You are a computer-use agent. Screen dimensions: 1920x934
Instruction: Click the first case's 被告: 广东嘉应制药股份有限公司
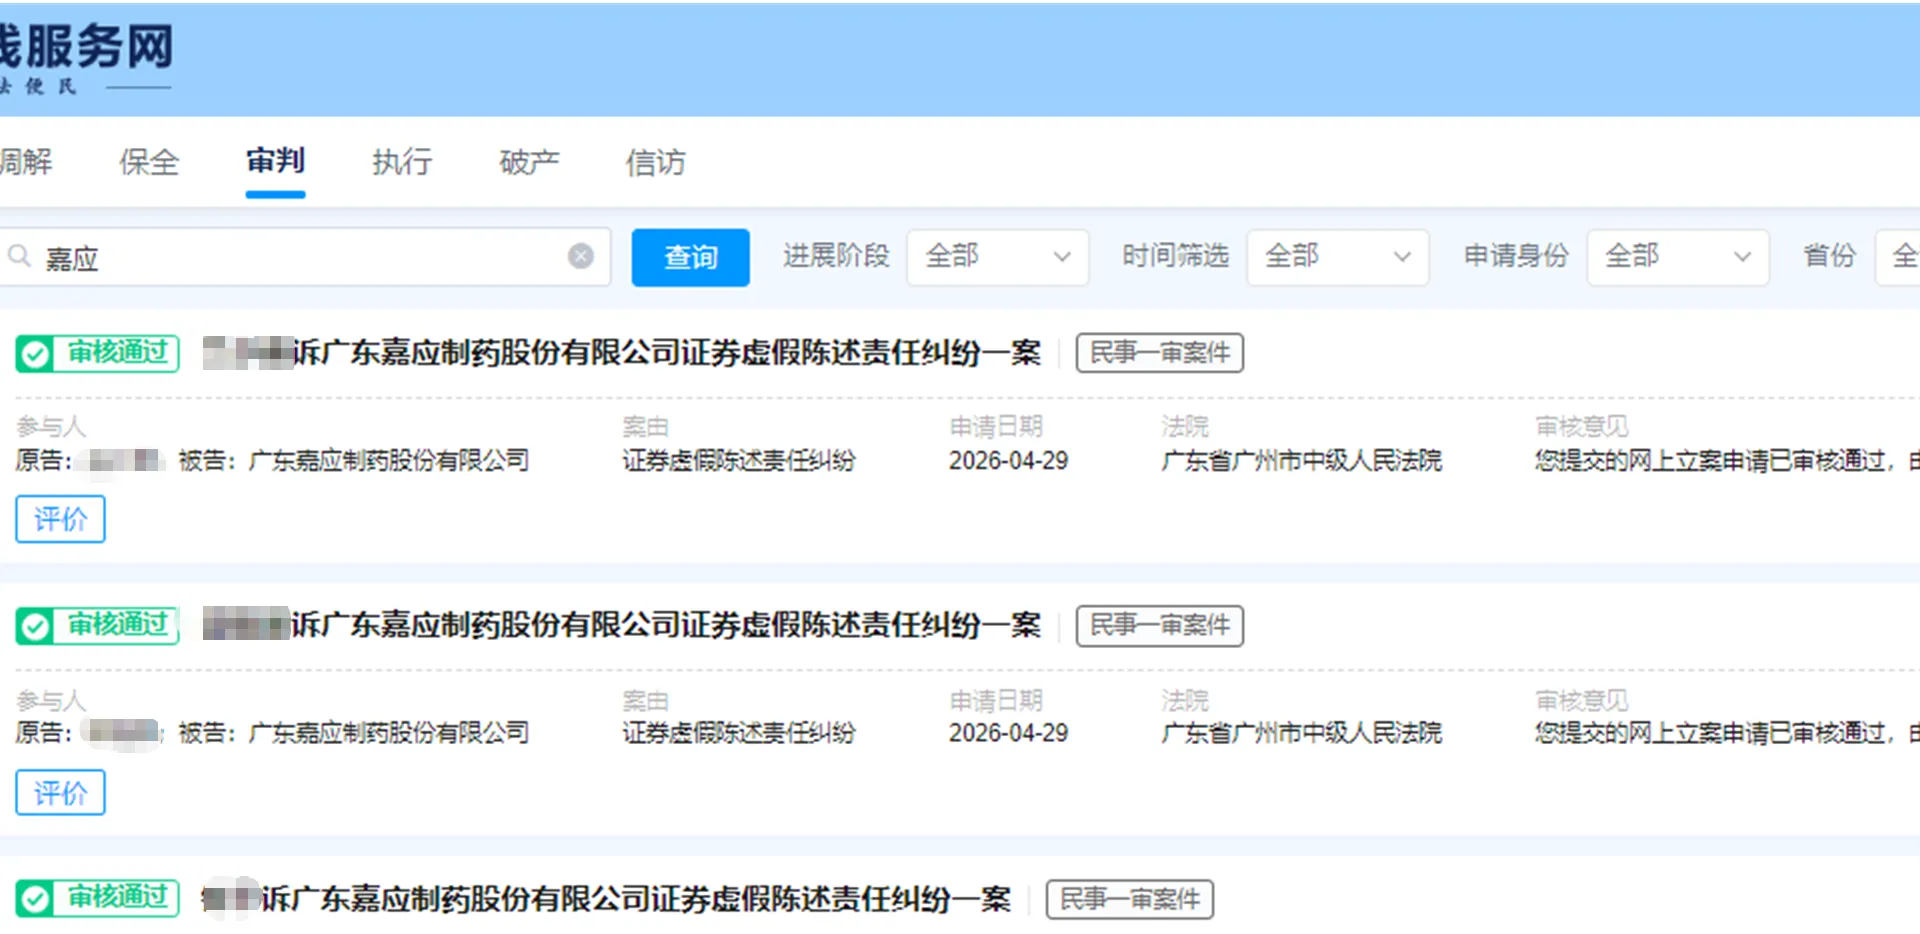[354, 461]
